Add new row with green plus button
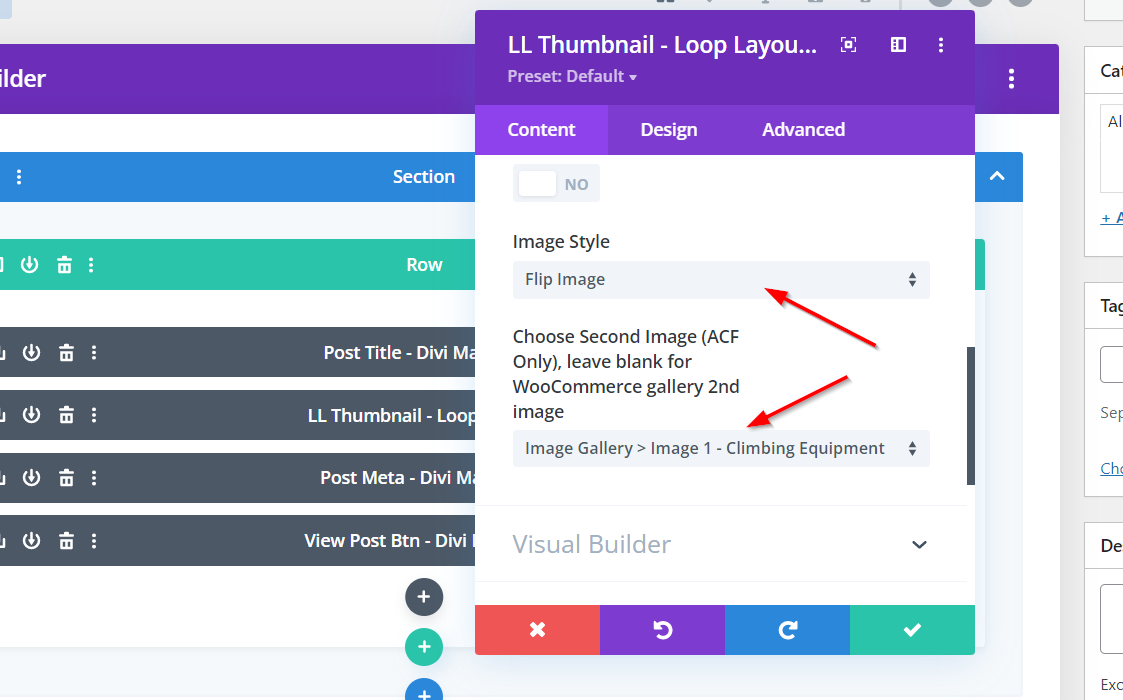Image resolution: width=1123 pixels, height=700 pixels. 423,646
